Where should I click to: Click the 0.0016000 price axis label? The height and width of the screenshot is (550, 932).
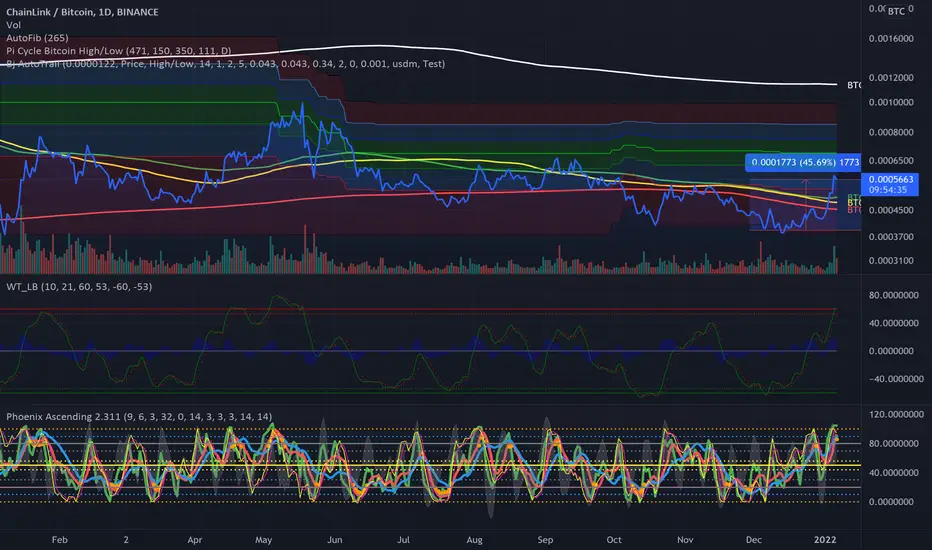(x=891, y=39)
